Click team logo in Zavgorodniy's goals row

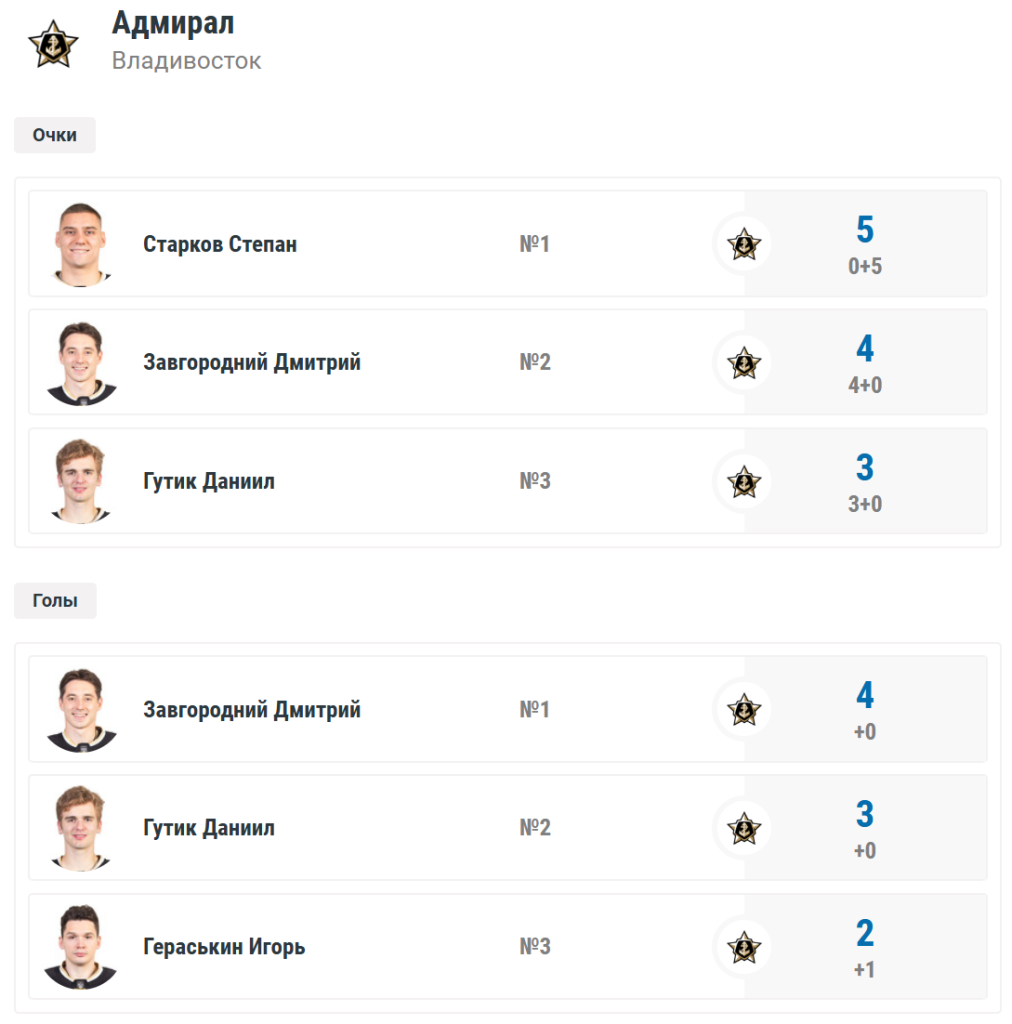click(743, 710)
